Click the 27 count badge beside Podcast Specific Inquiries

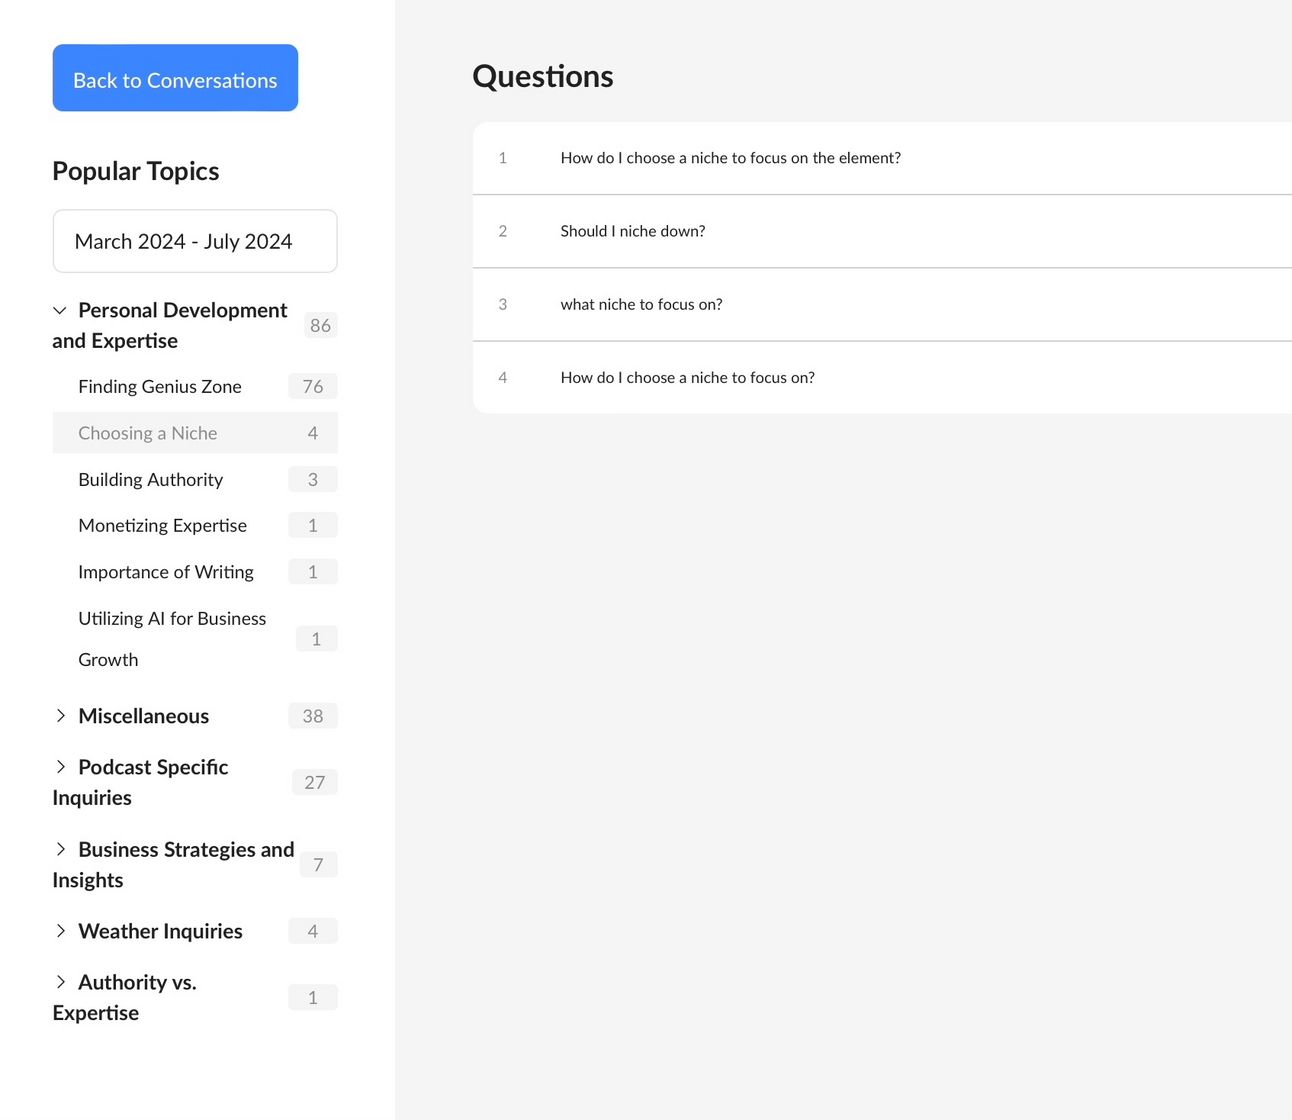click(x=315, y=782)
